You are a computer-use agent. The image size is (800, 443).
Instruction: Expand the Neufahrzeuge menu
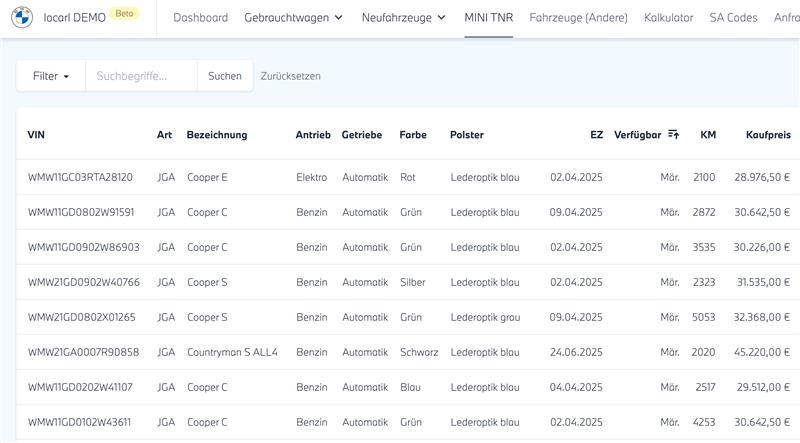click(404, 17)
